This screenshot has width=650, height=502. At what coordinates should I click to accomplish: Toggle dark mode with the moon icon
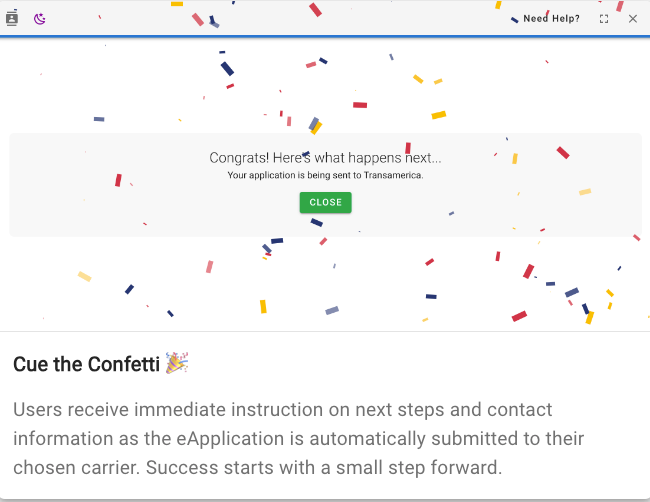[x=39, y=18]
